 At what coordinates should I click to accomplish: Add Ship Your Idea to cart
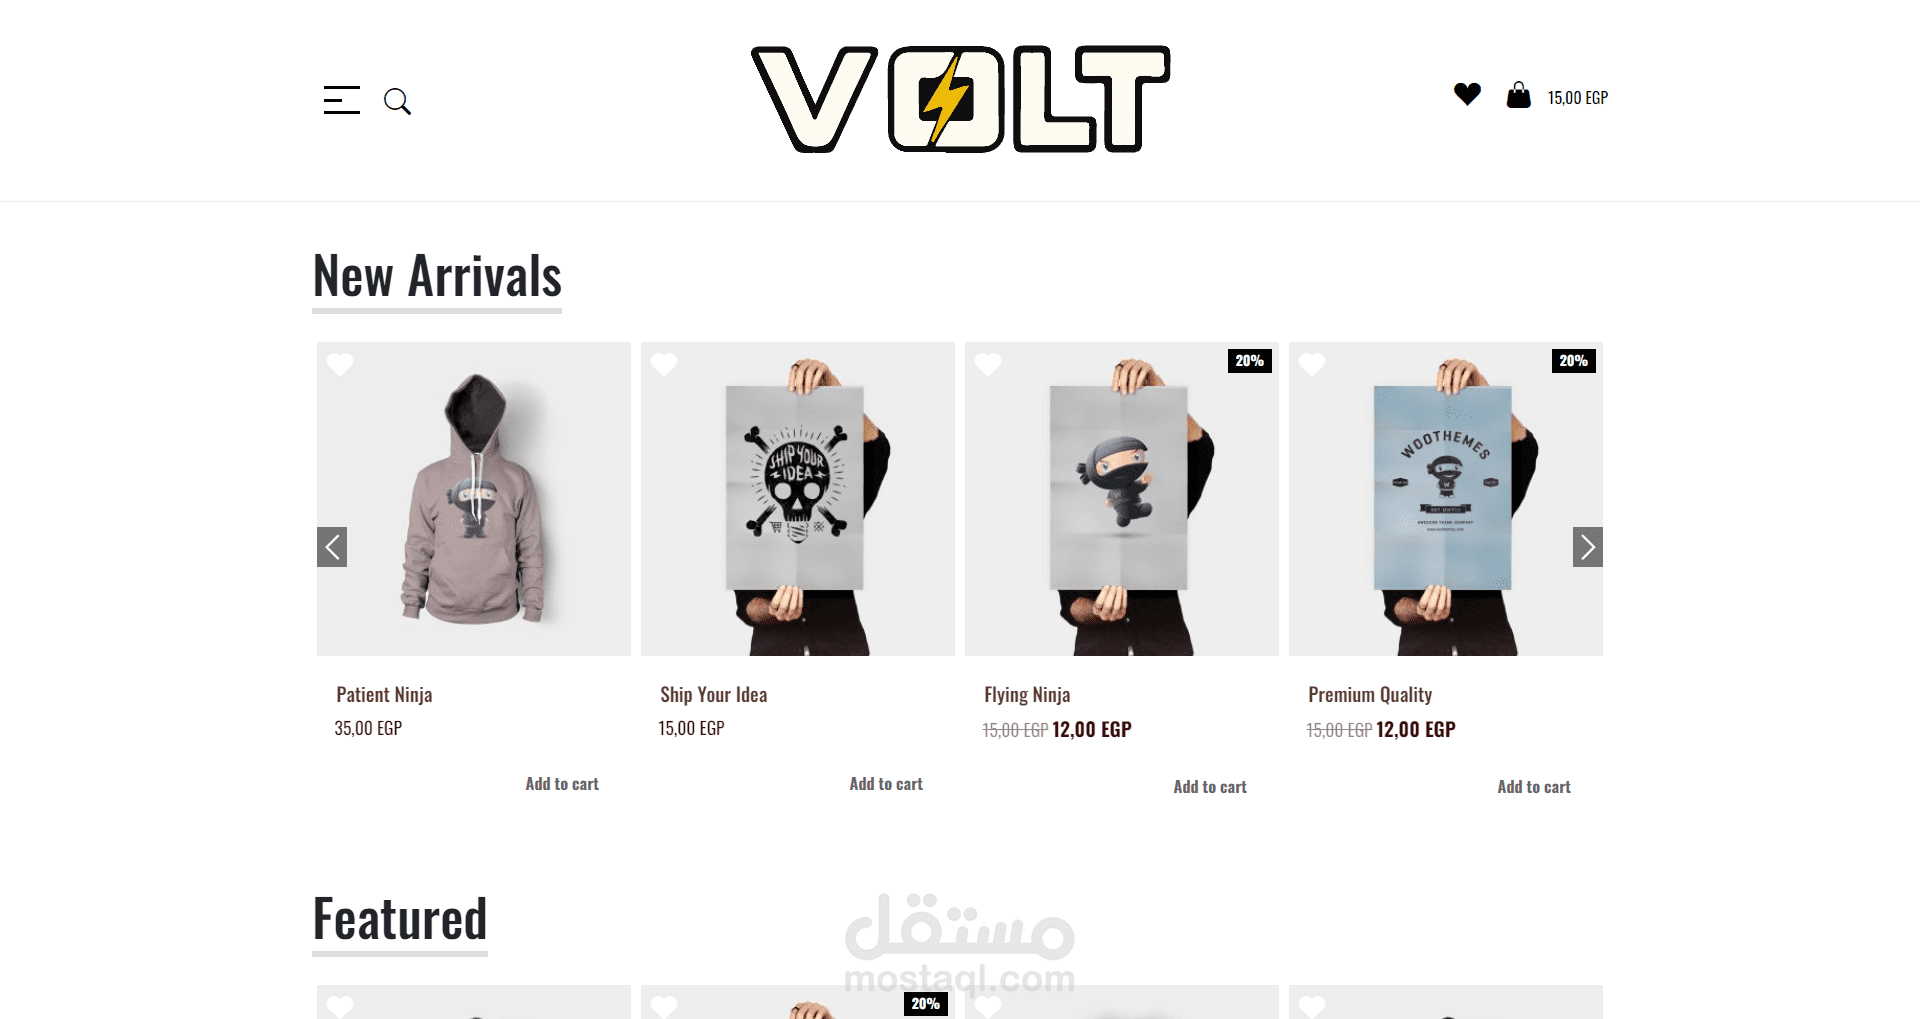pos(886,784)
